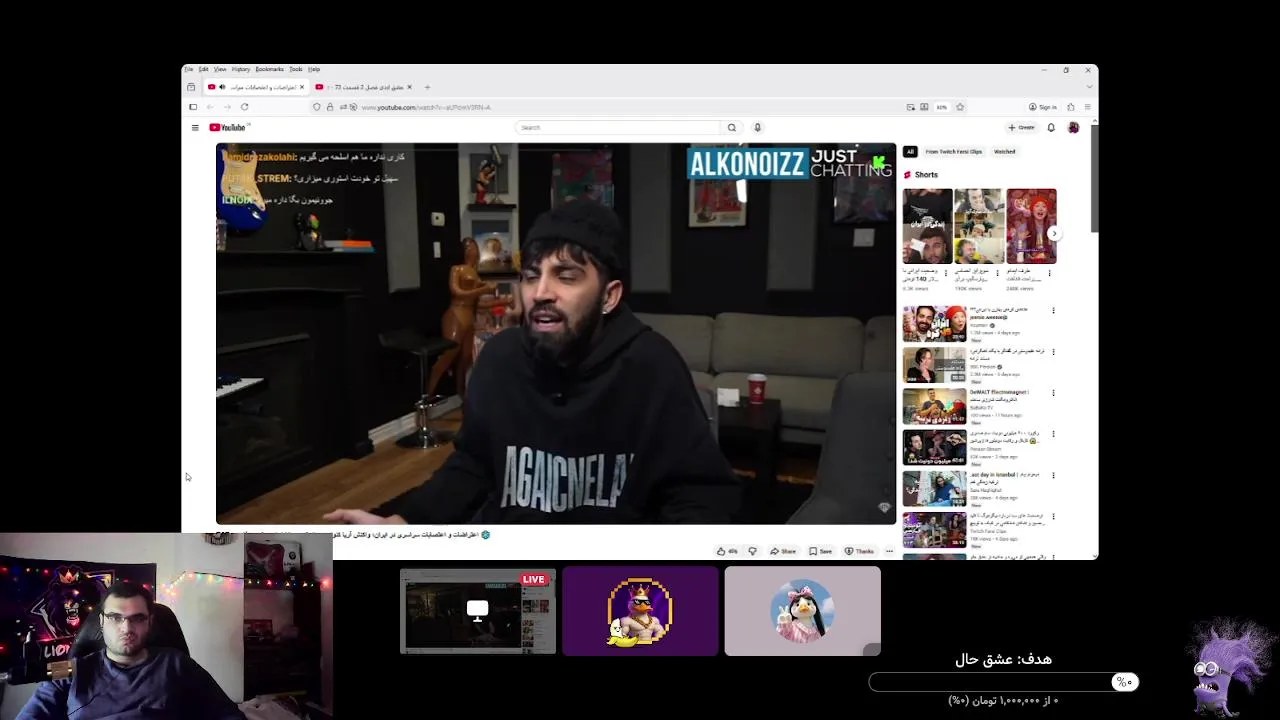Open Firefox View icon left of tabs

[191, 87]
